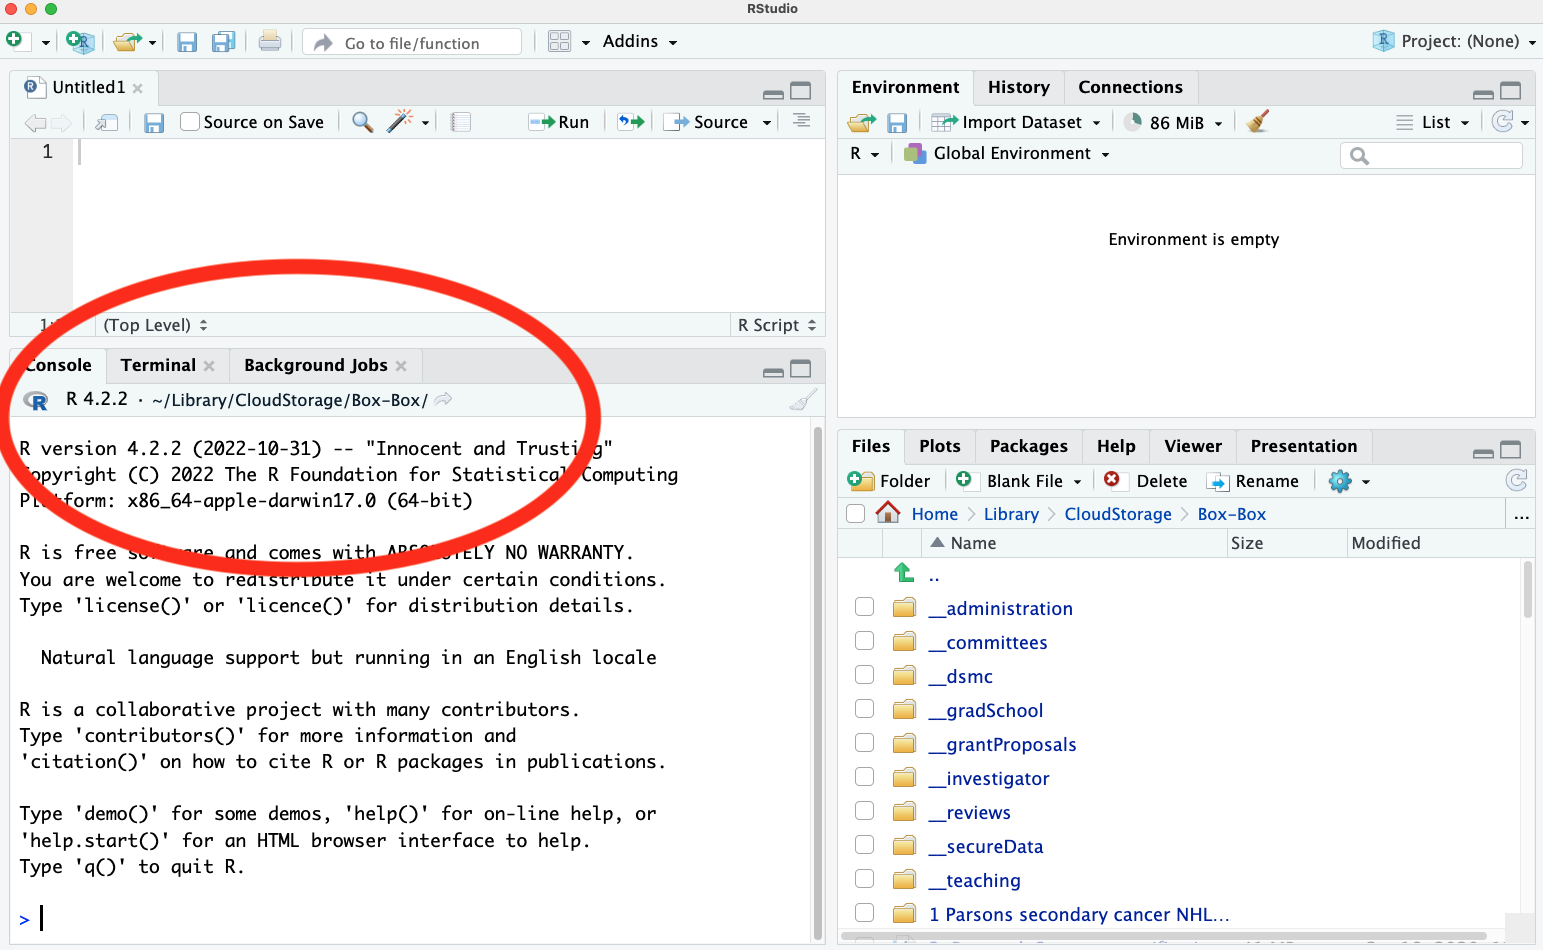Open Blank File creation dropdown
This screenshot has height=950, width=1543.
1018,481
